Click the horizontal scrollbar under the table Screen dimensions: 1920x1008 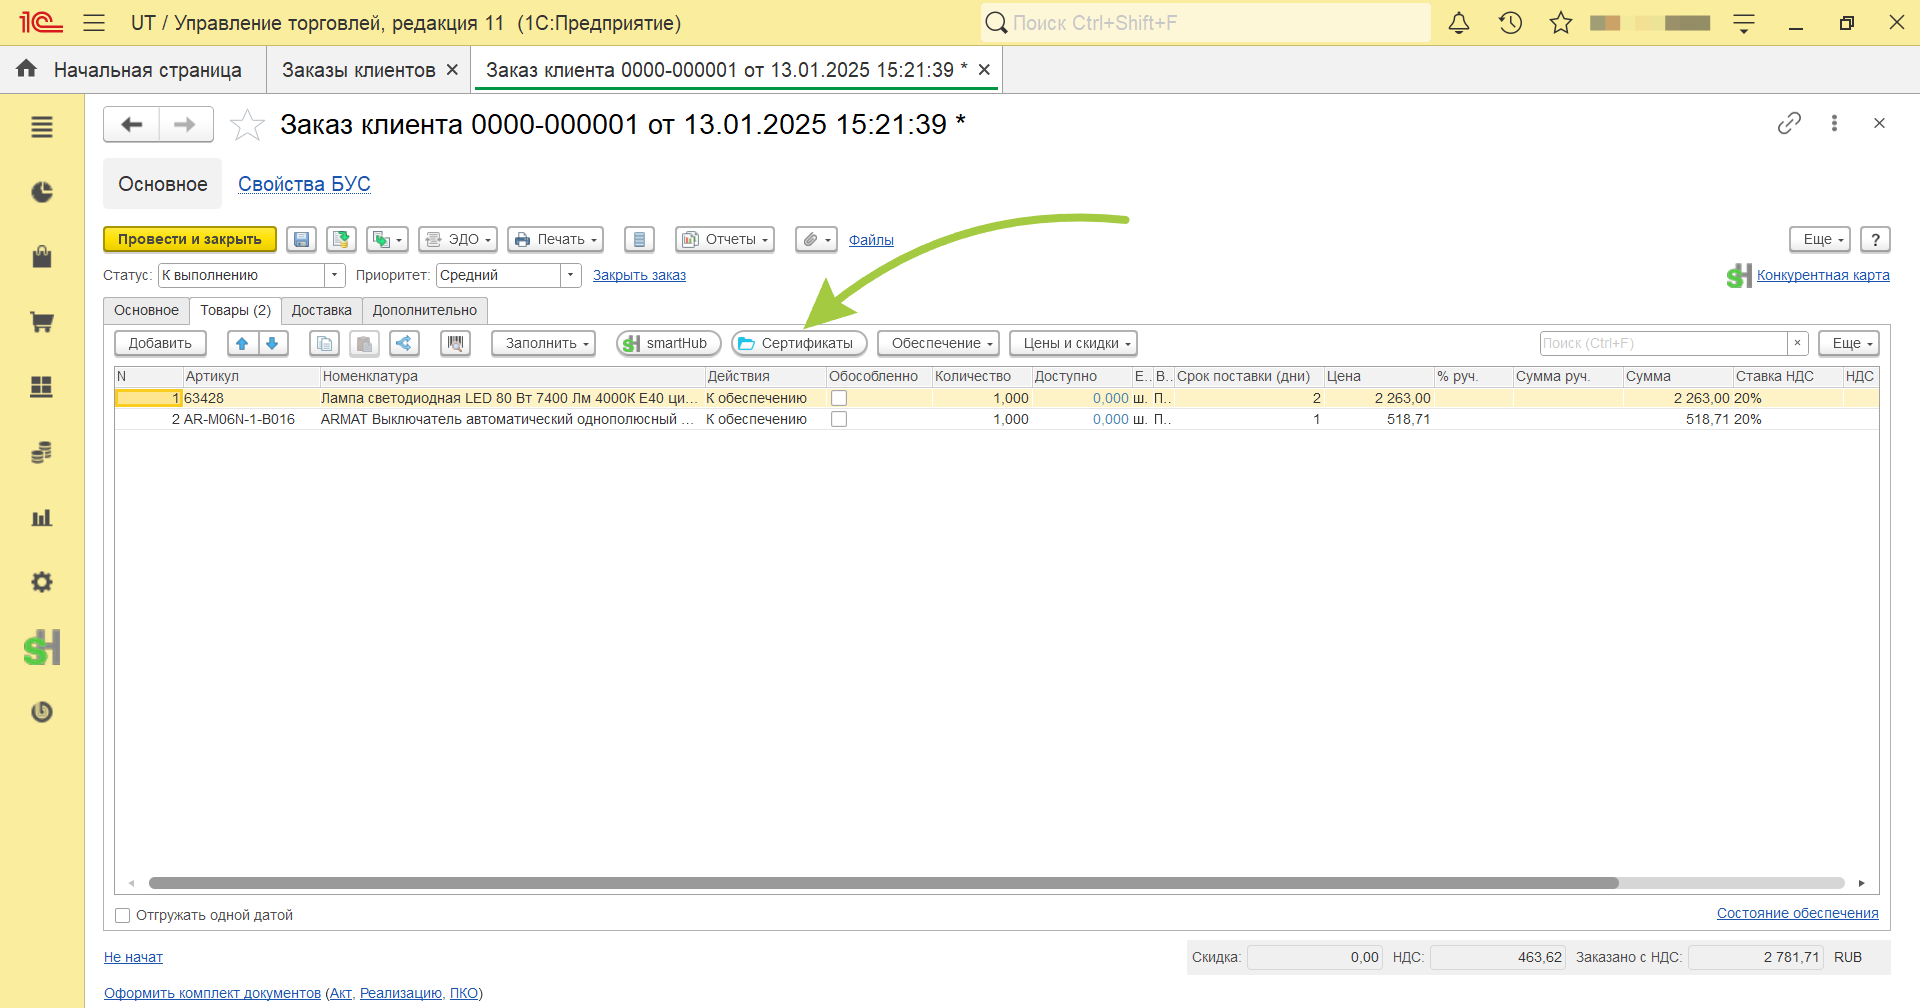click(x=883, y=883)
